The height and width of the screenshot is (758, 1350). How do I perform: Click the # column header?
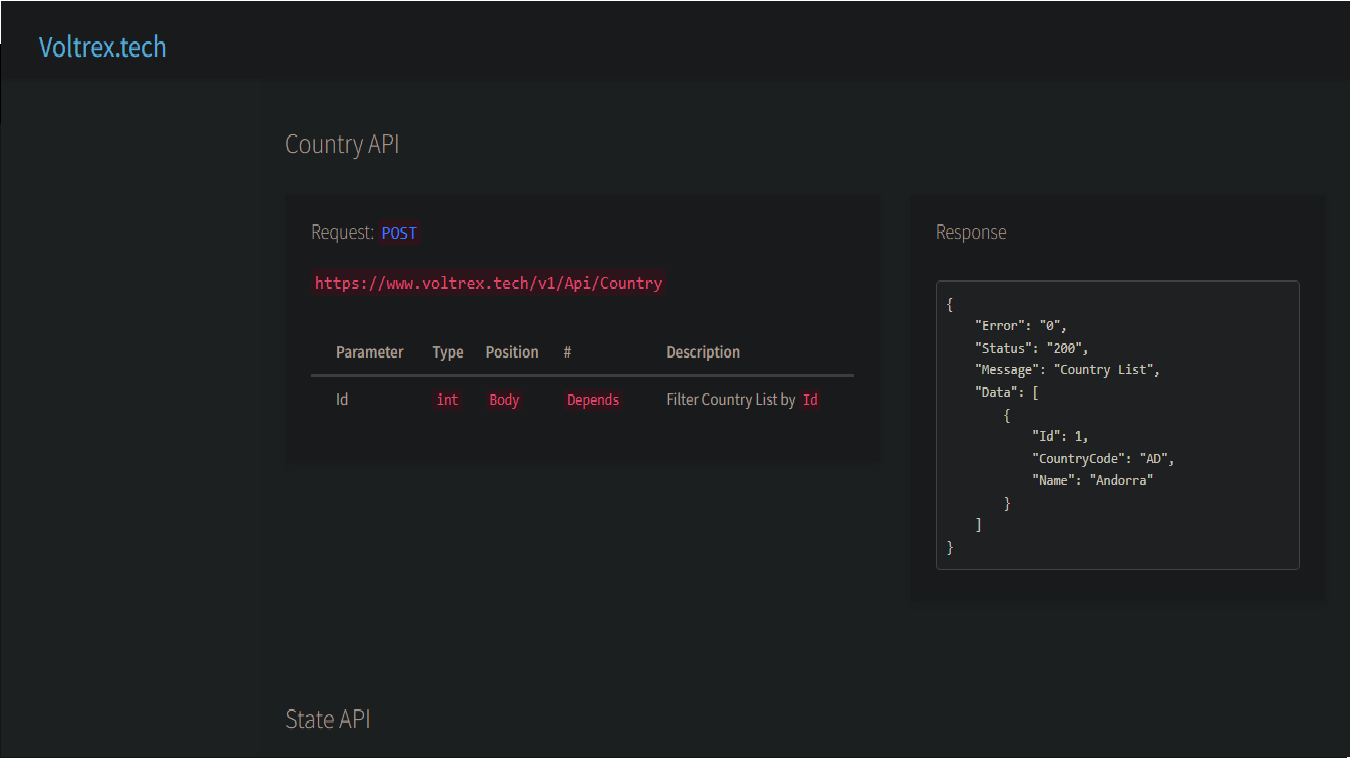click(x=567, y=352)
